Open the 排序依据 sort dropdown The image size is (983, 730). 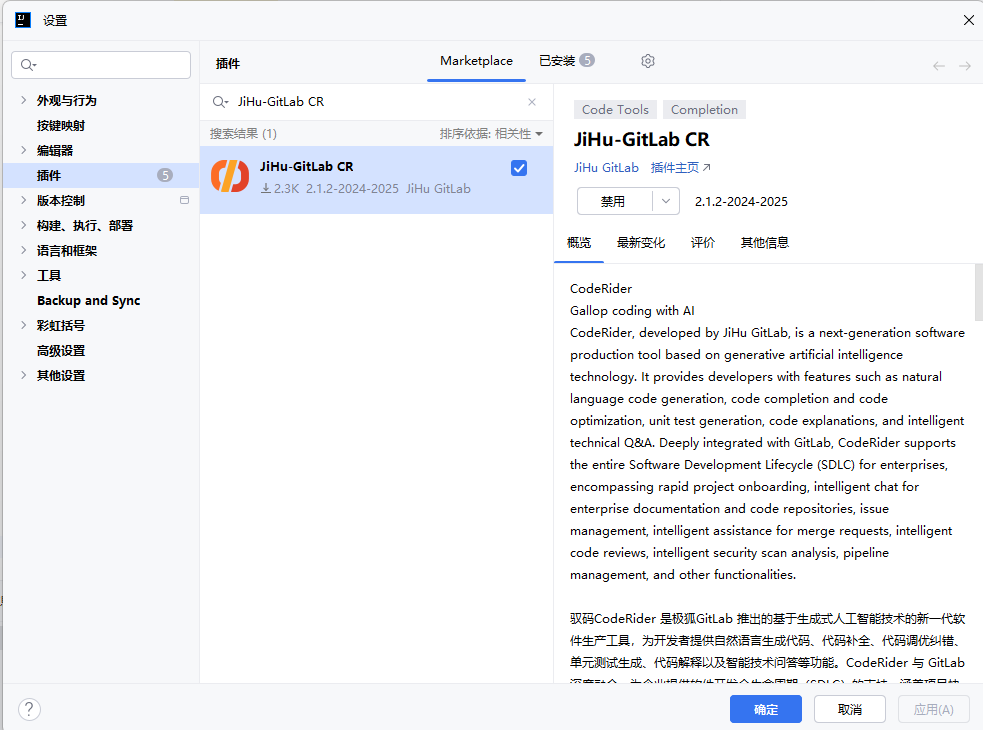coord(491,134)
